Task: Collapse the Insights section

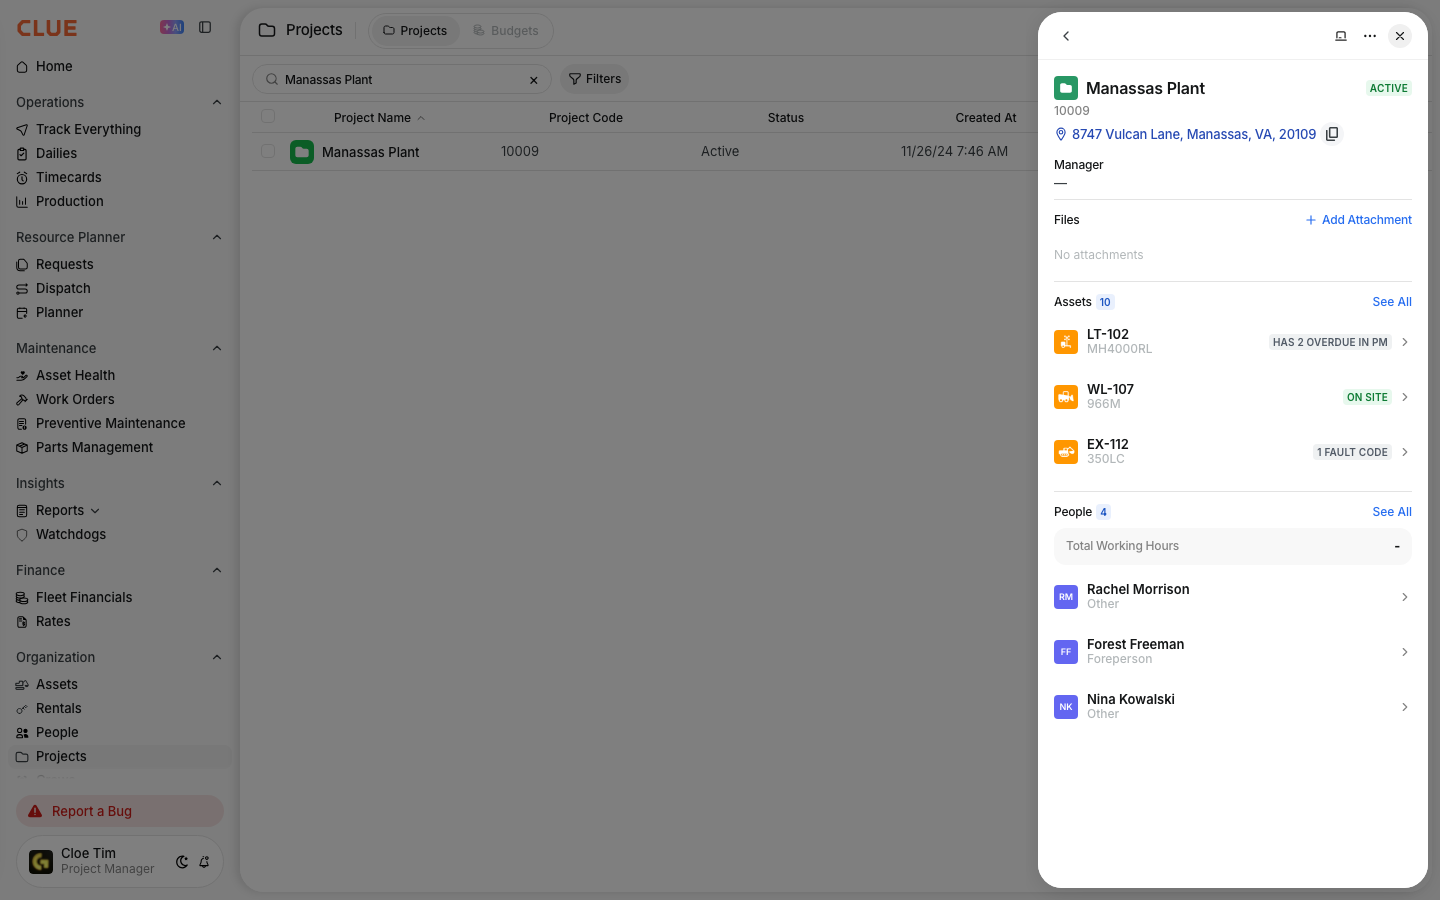Action: [217, 483]
